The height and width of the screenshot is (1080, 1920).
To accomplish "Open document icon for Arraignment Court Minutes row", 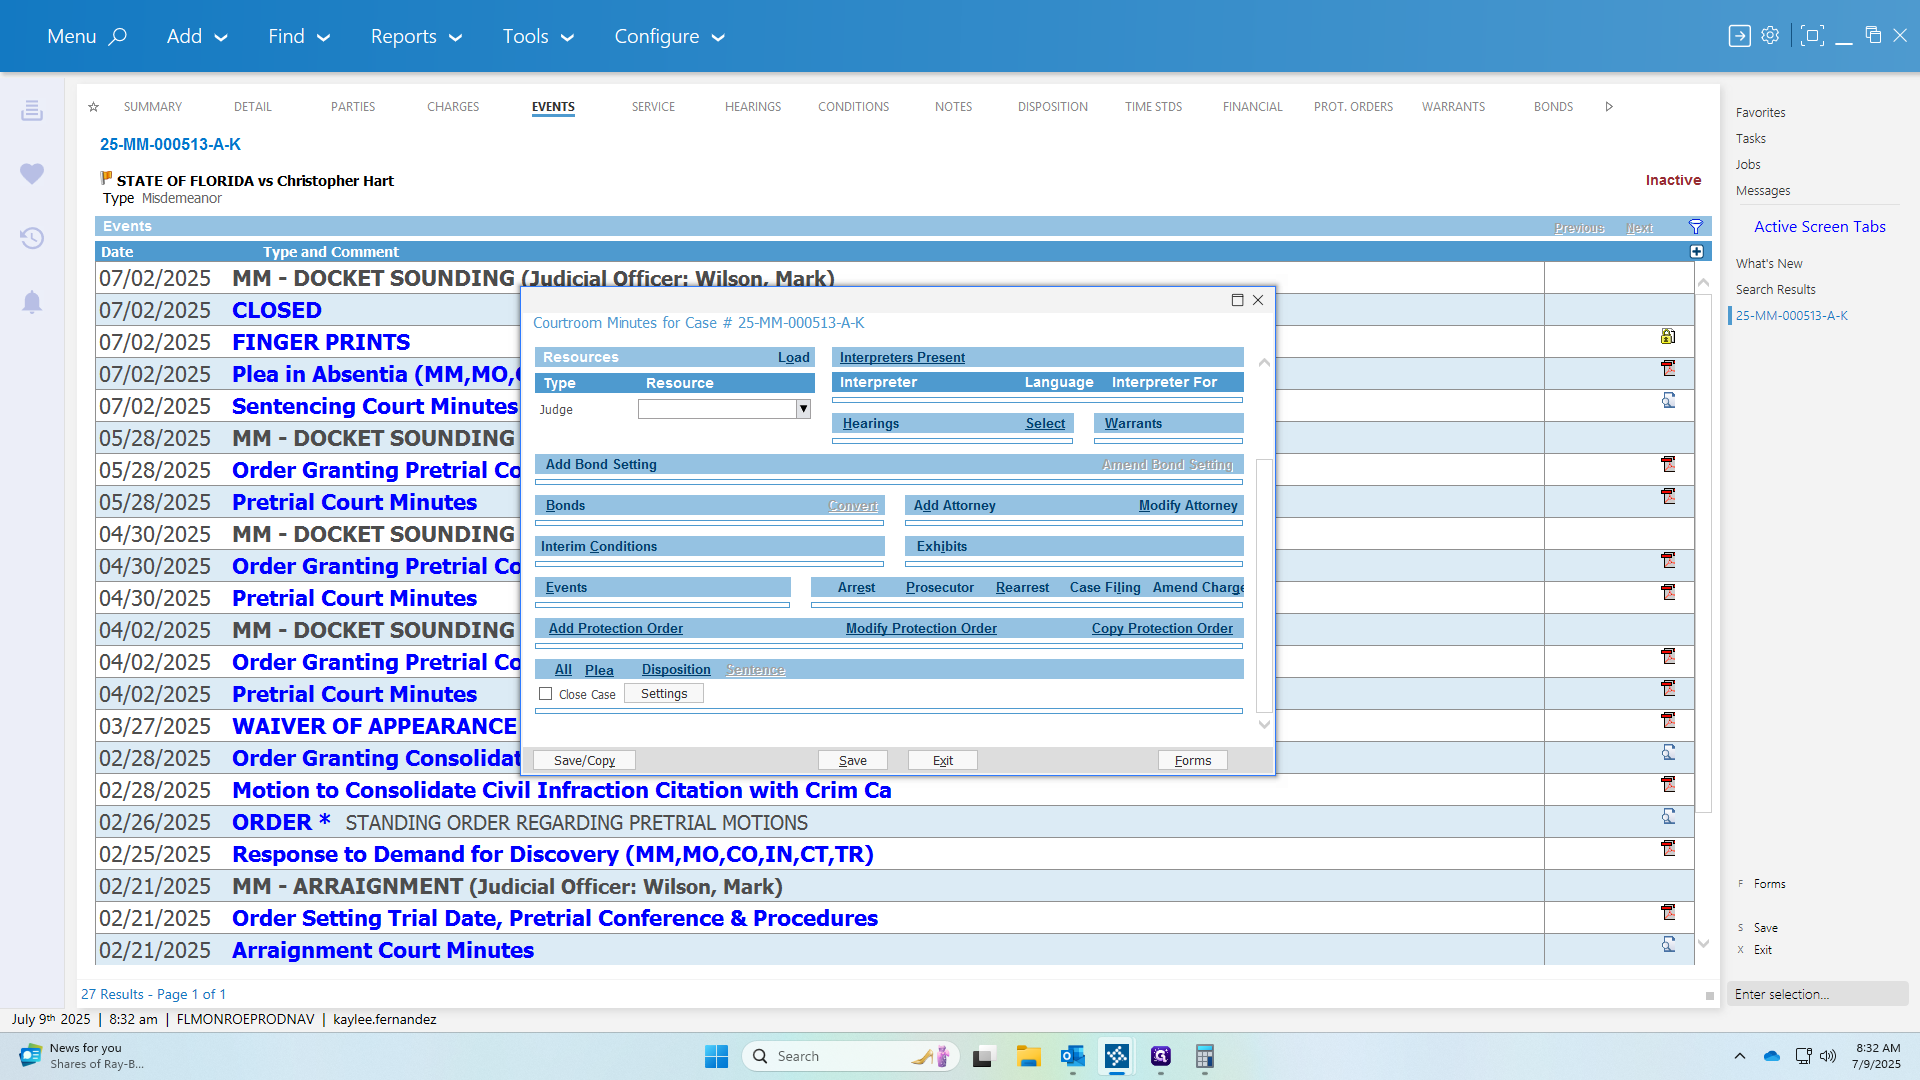I will tap(1668, 945).
